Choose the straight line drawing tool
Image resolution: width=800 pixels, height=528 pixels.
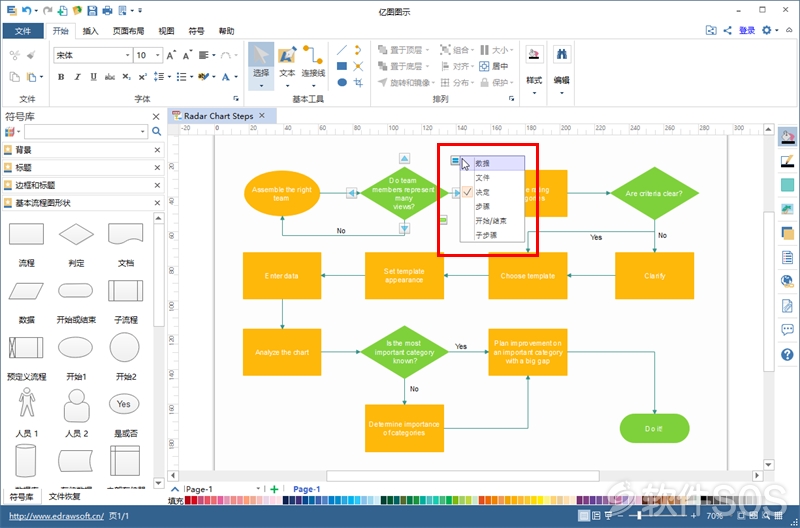click(342, 50)
